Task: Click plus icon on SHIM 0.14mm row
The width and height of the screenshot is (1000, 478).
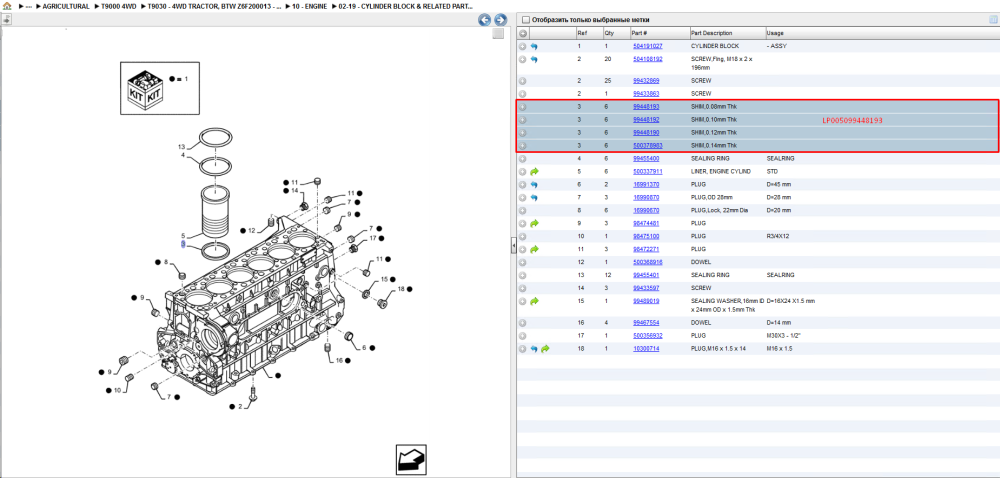Action: tap(522, 146)
